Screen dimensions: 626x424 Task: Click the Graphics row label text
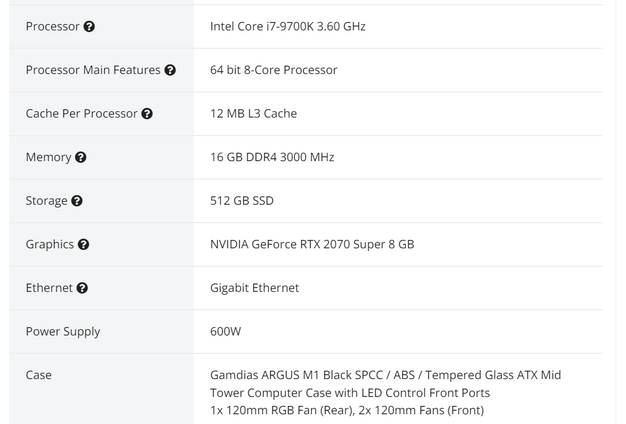[x=50, y=244]
